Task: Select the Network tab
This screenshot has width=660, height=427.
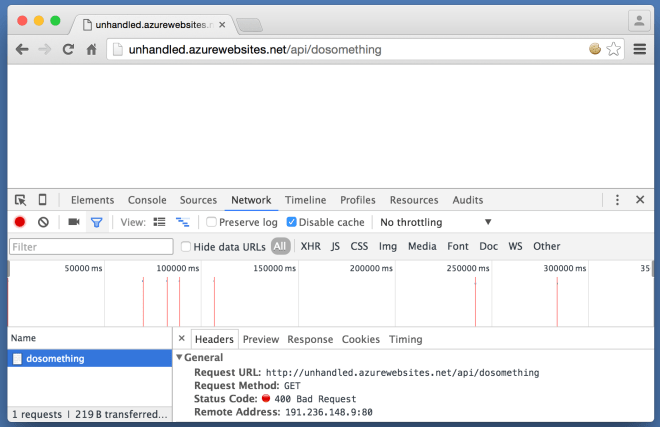Action: (x=251, y=200)
